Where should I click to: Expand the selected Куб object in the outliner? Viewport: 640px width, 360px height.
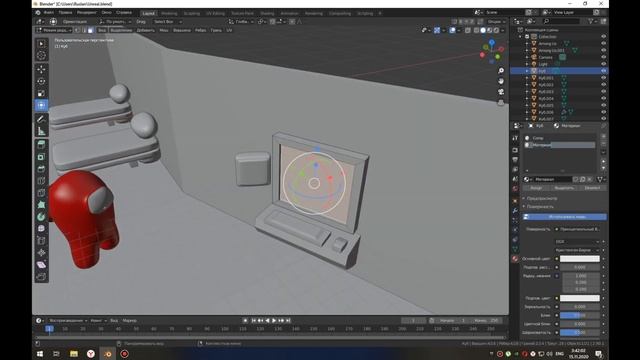pos(527,71)
